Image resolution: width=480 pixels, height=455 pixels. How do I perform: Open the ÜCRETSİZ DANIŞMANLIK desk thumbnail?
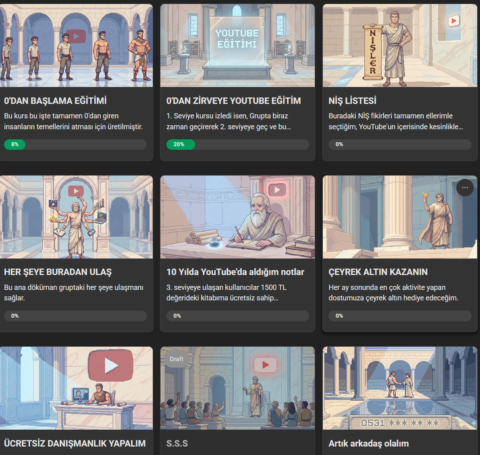pos(76,388)
